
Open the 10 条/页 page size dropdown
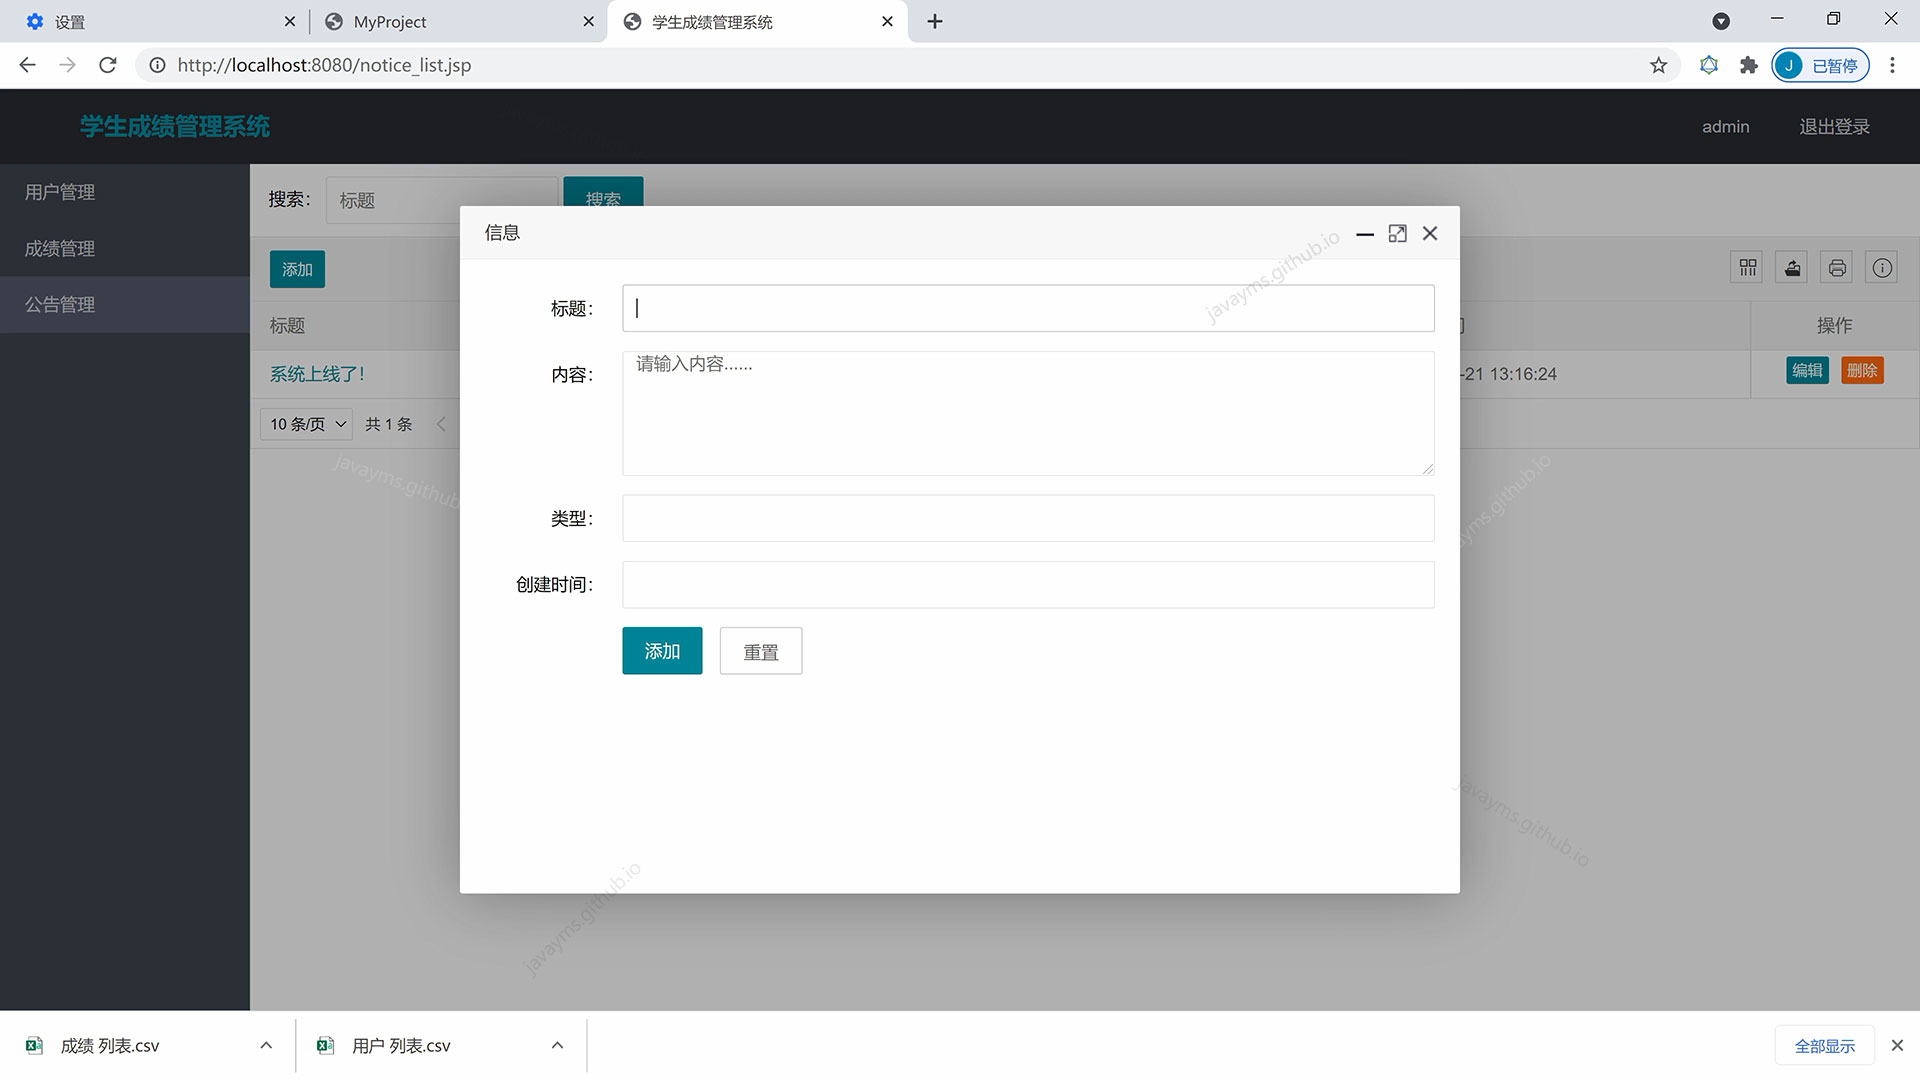305,424
